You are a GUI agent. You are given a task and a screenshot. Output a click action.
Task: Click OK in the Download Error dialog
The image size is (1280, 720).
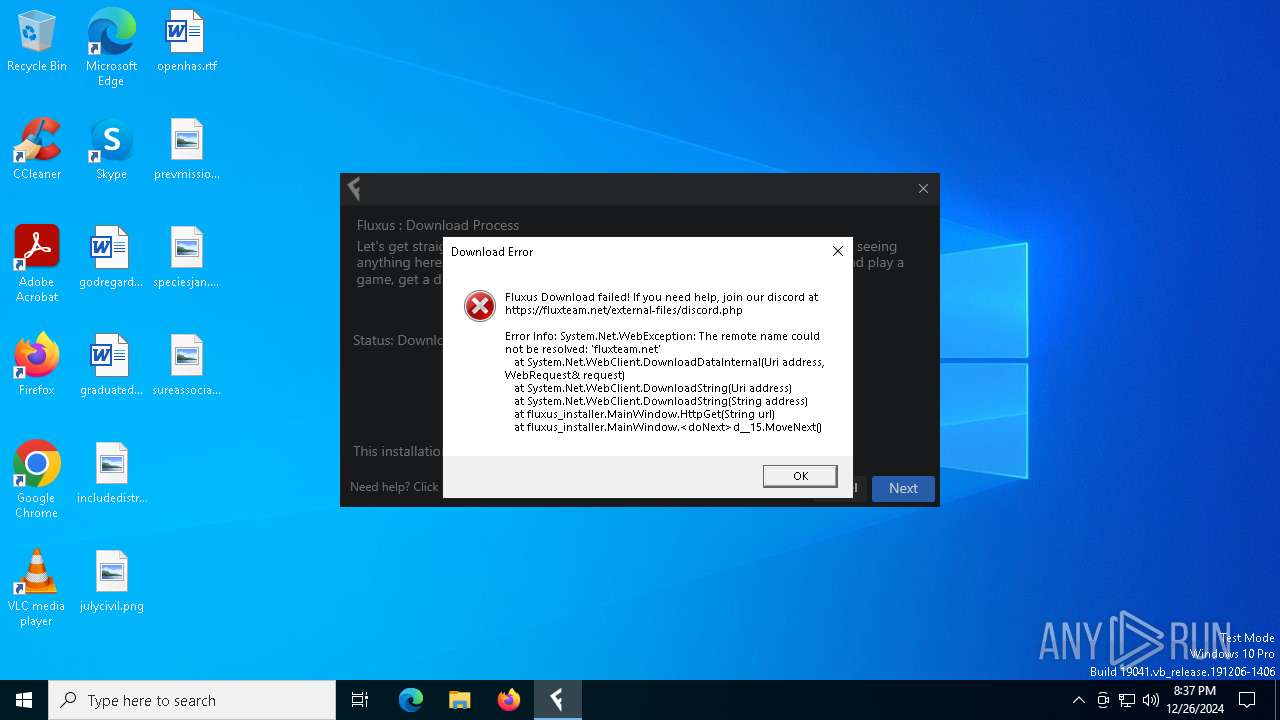(800, 476)
